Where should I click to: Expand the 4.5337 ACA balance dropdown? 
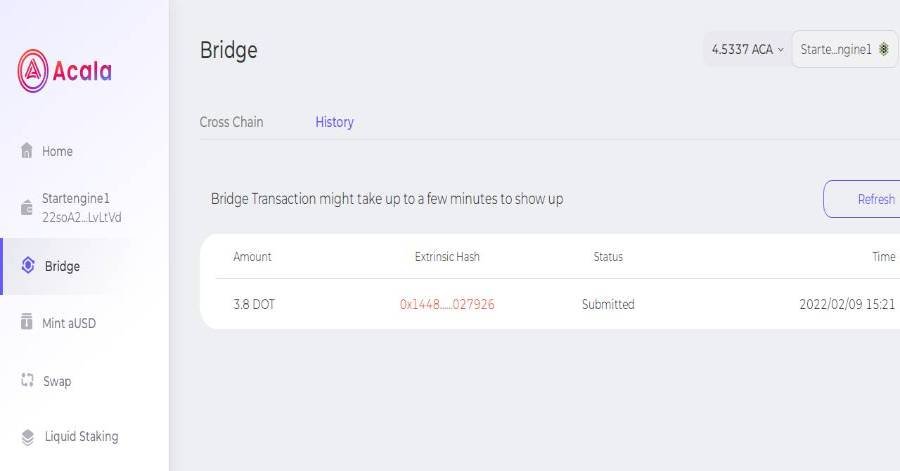coord(747,49)
